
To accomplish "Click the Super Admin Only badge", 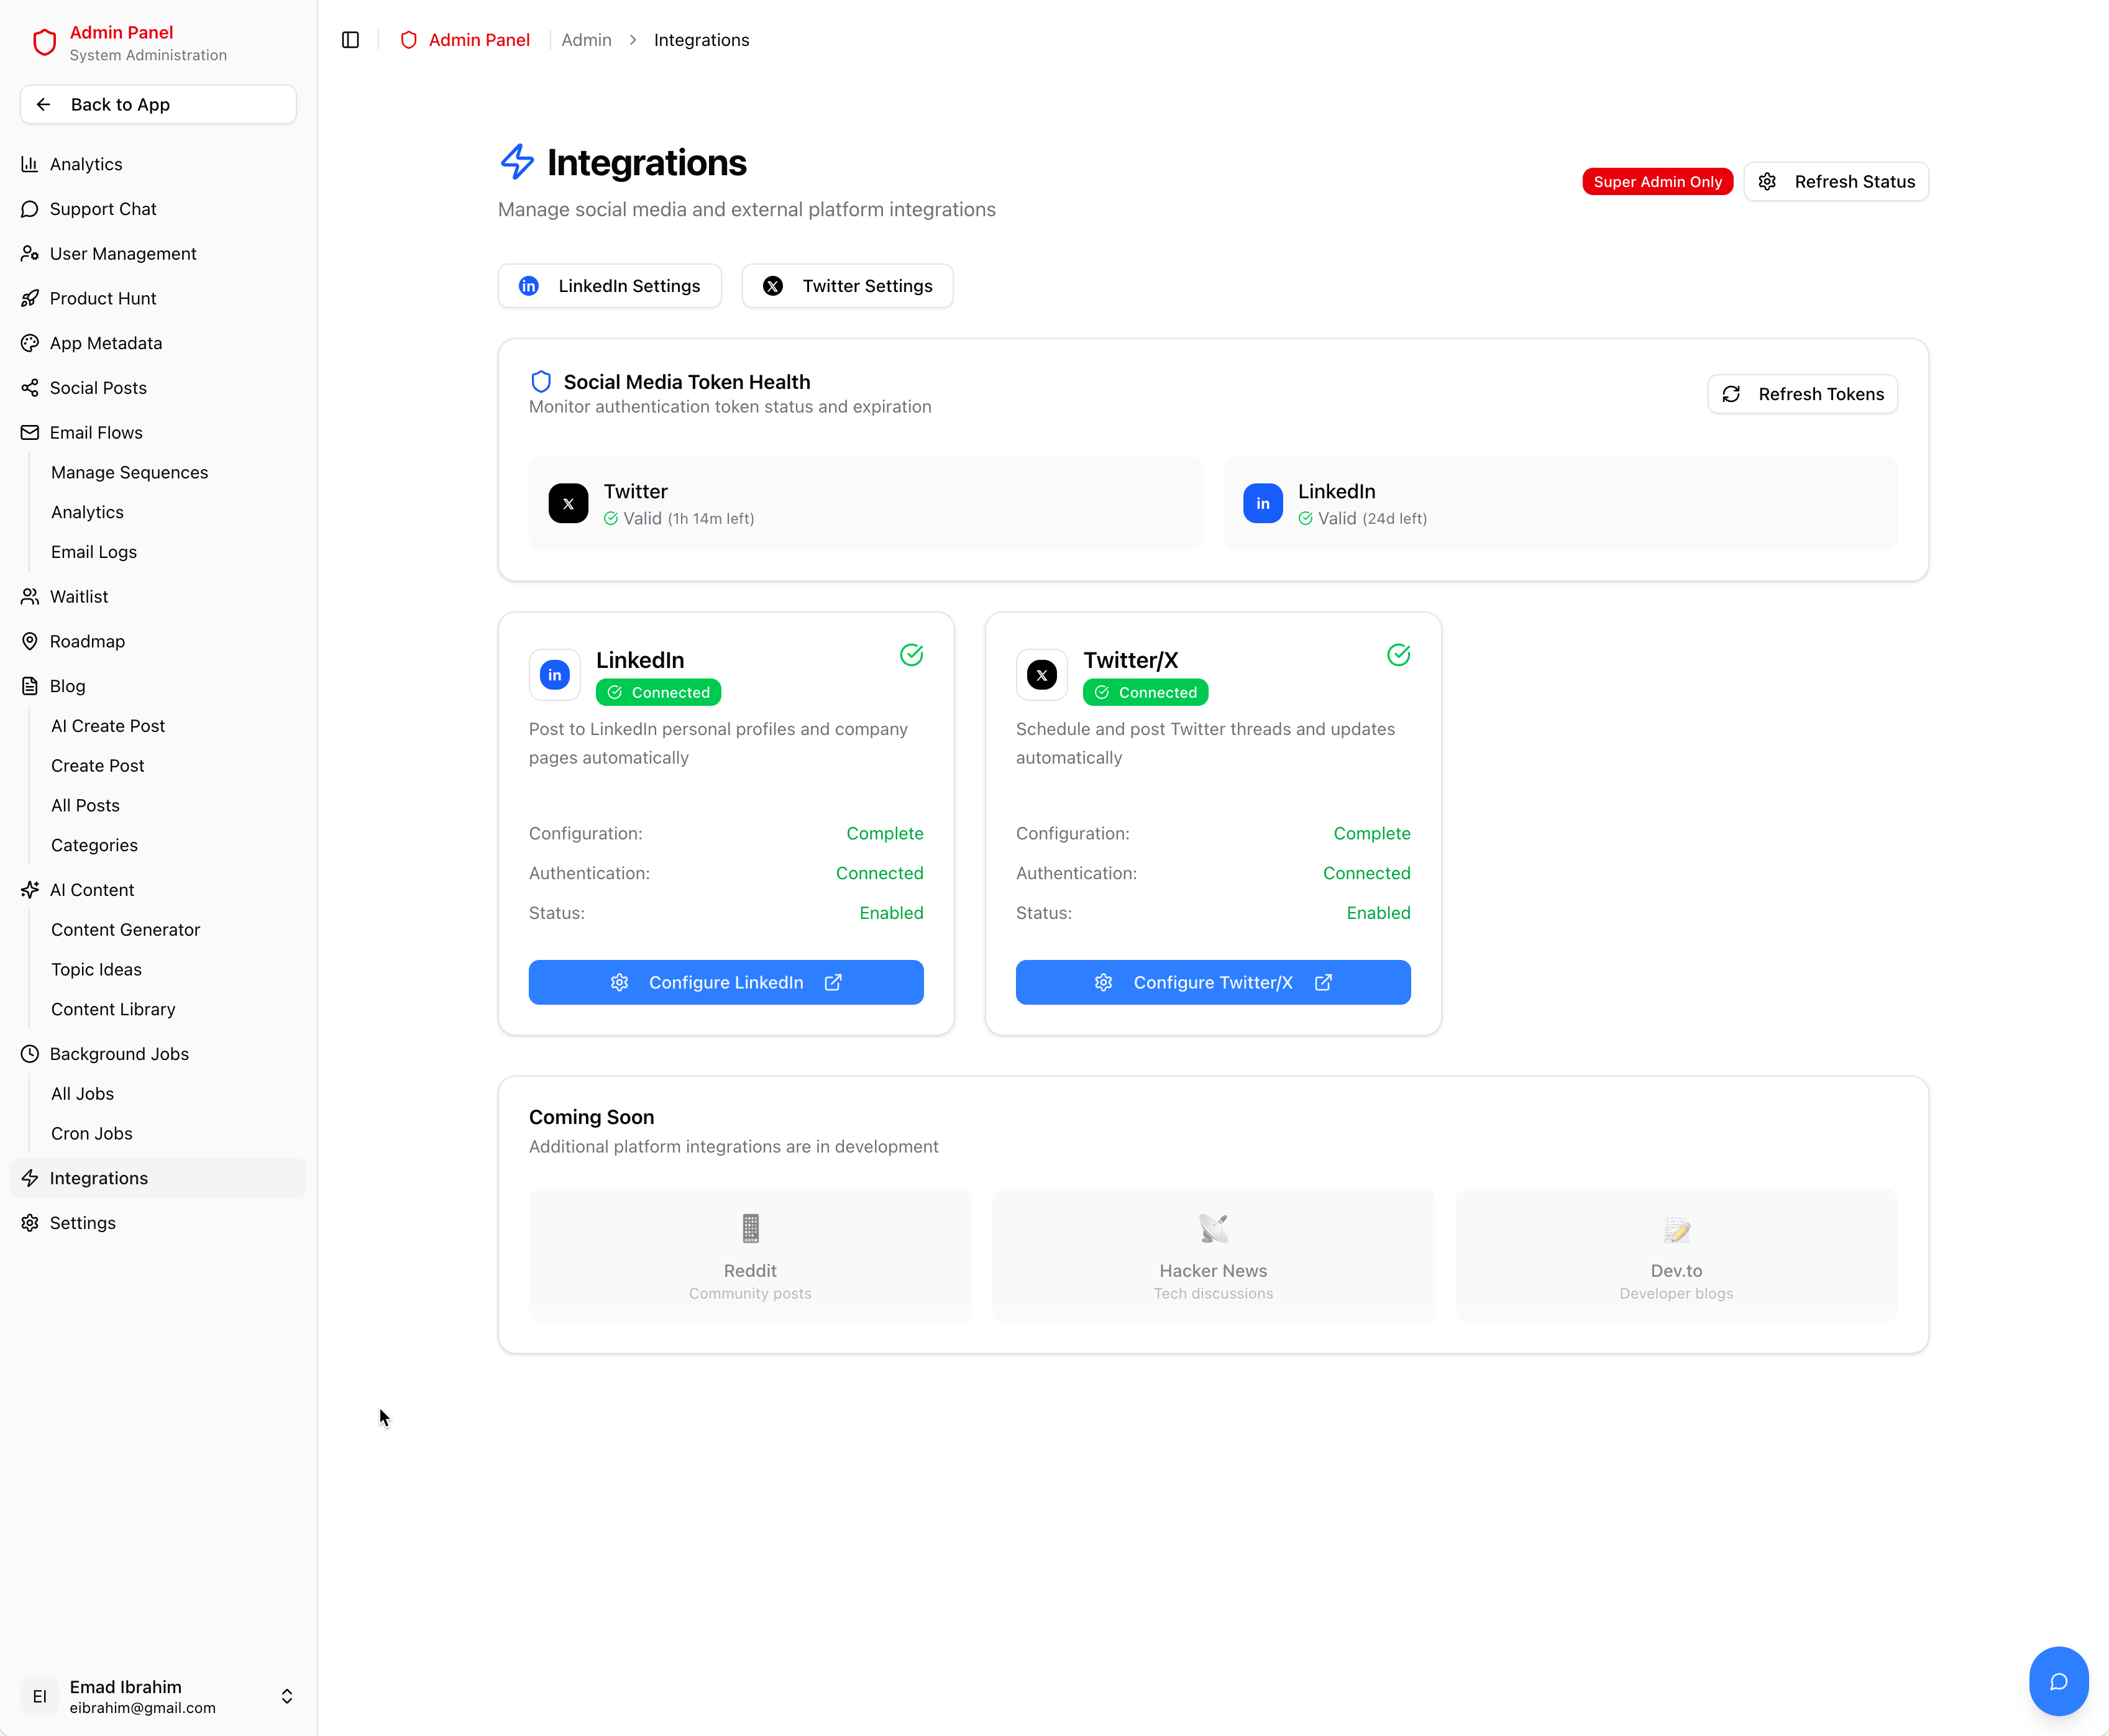I will coord(1656,181).
